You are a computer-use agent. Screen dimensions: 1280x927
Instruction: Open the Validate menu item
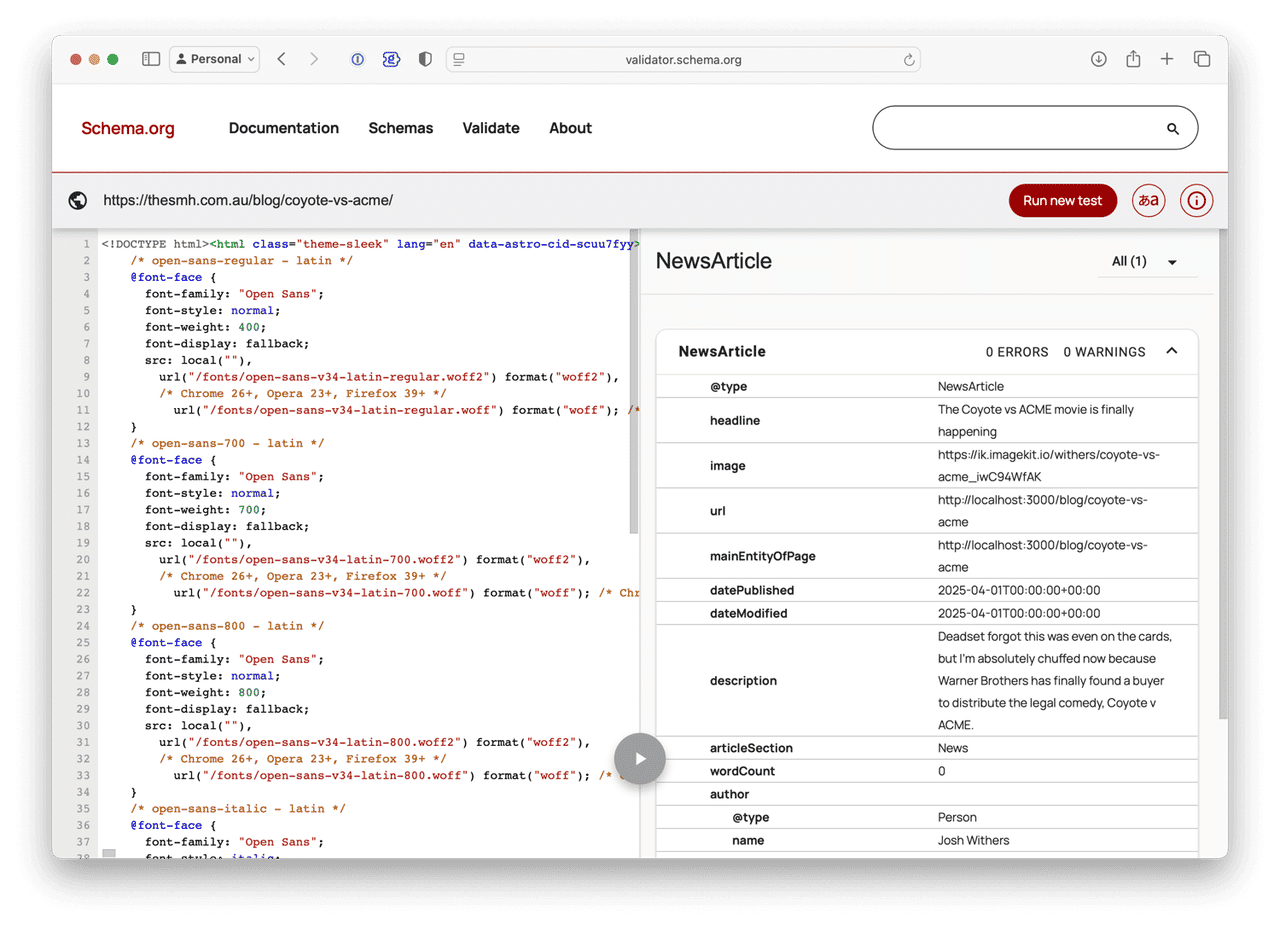click(x=491, y=128)
